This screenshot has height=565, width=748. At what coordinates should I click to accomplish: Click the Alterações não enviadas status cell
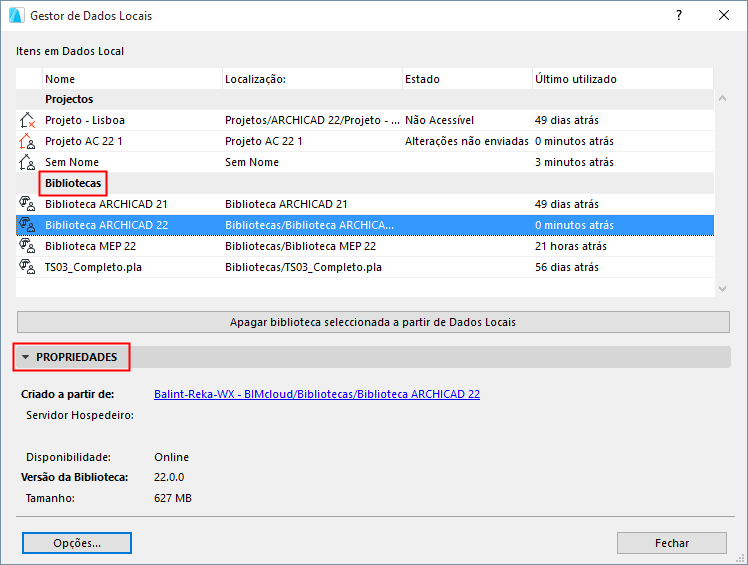[467, 141]
